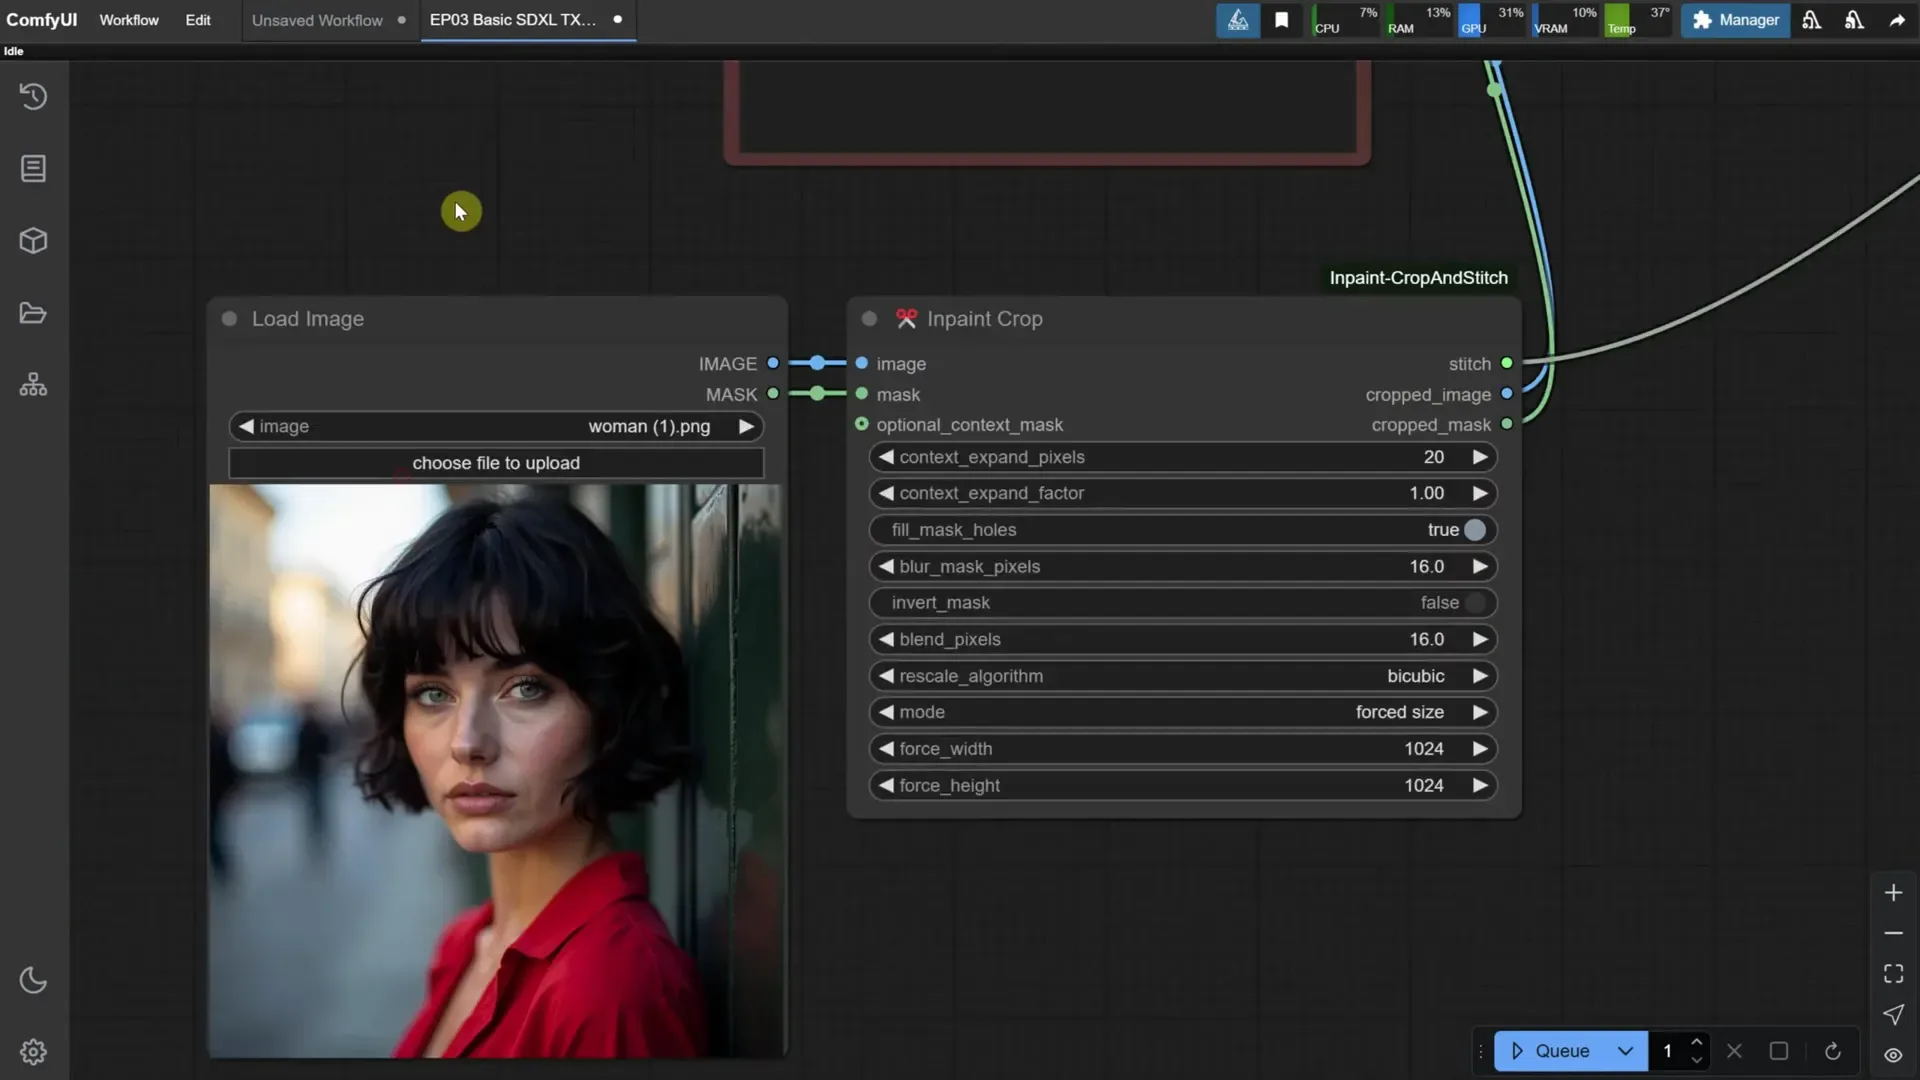This screenshot has height=1080, width=1920.
Task: Switch to dark/light theme with the moon icon
Action: (x=33, y=981)
